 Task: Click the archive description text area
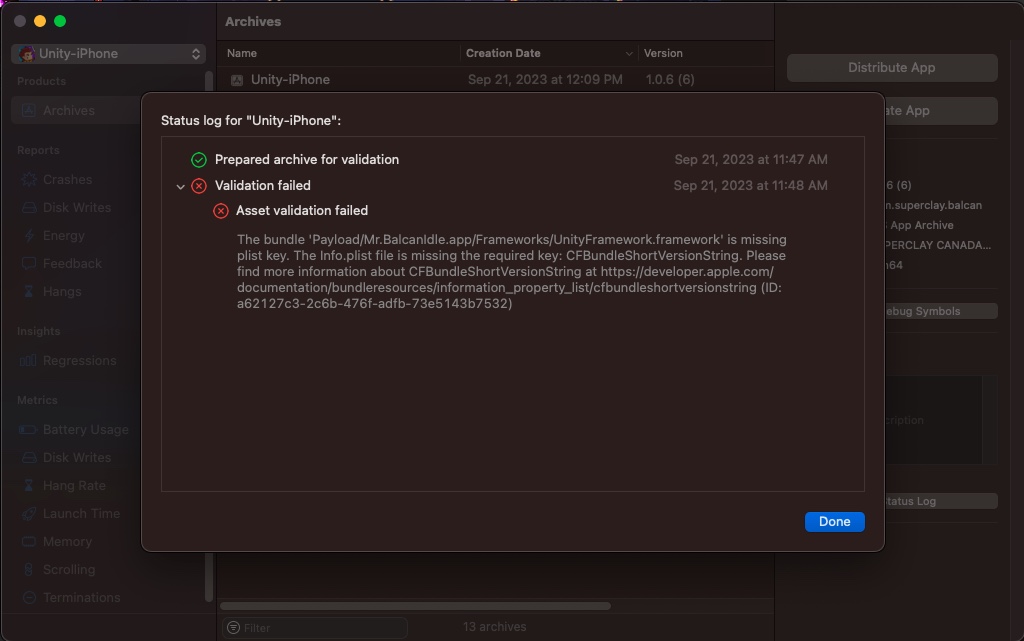coord(934,420)
